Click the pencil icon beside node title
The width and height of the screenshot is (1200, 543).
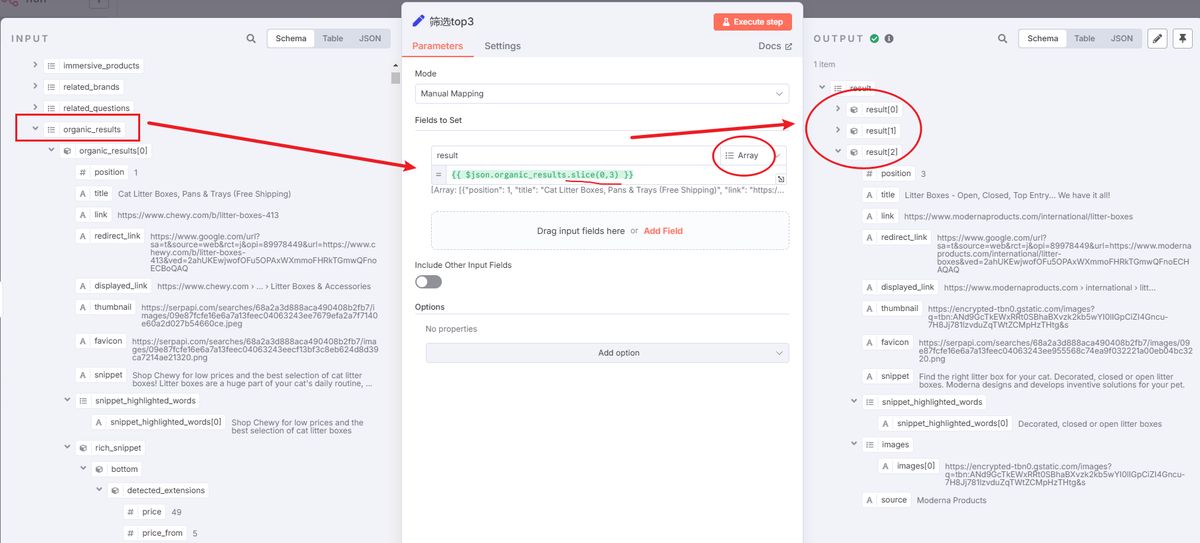(419, 20)
